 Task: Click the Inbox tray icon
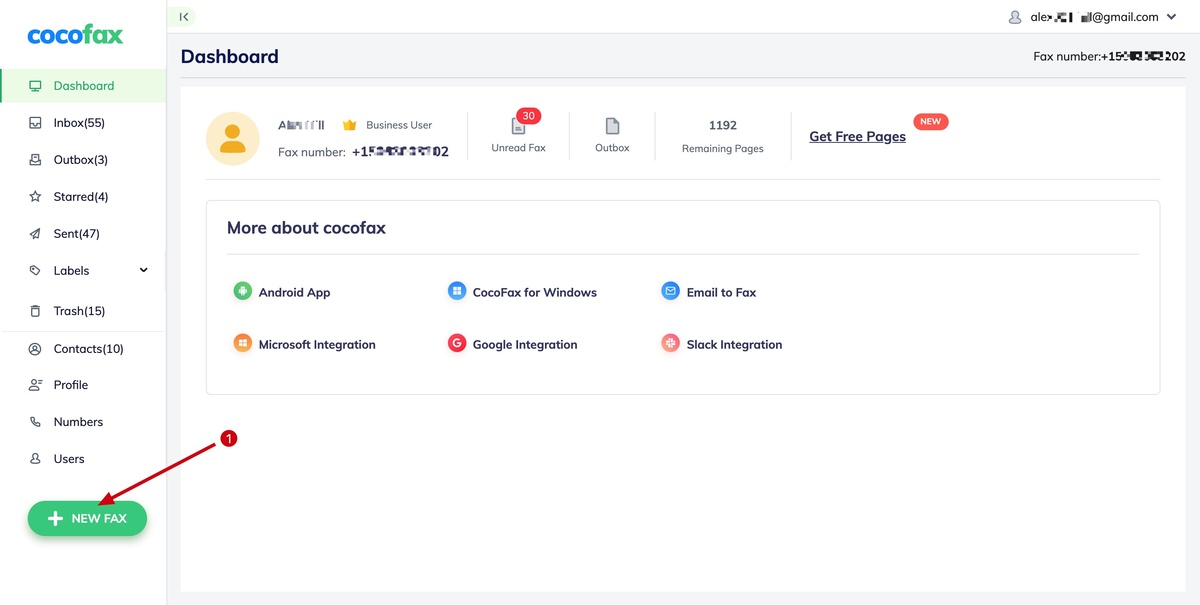(35, 123)
